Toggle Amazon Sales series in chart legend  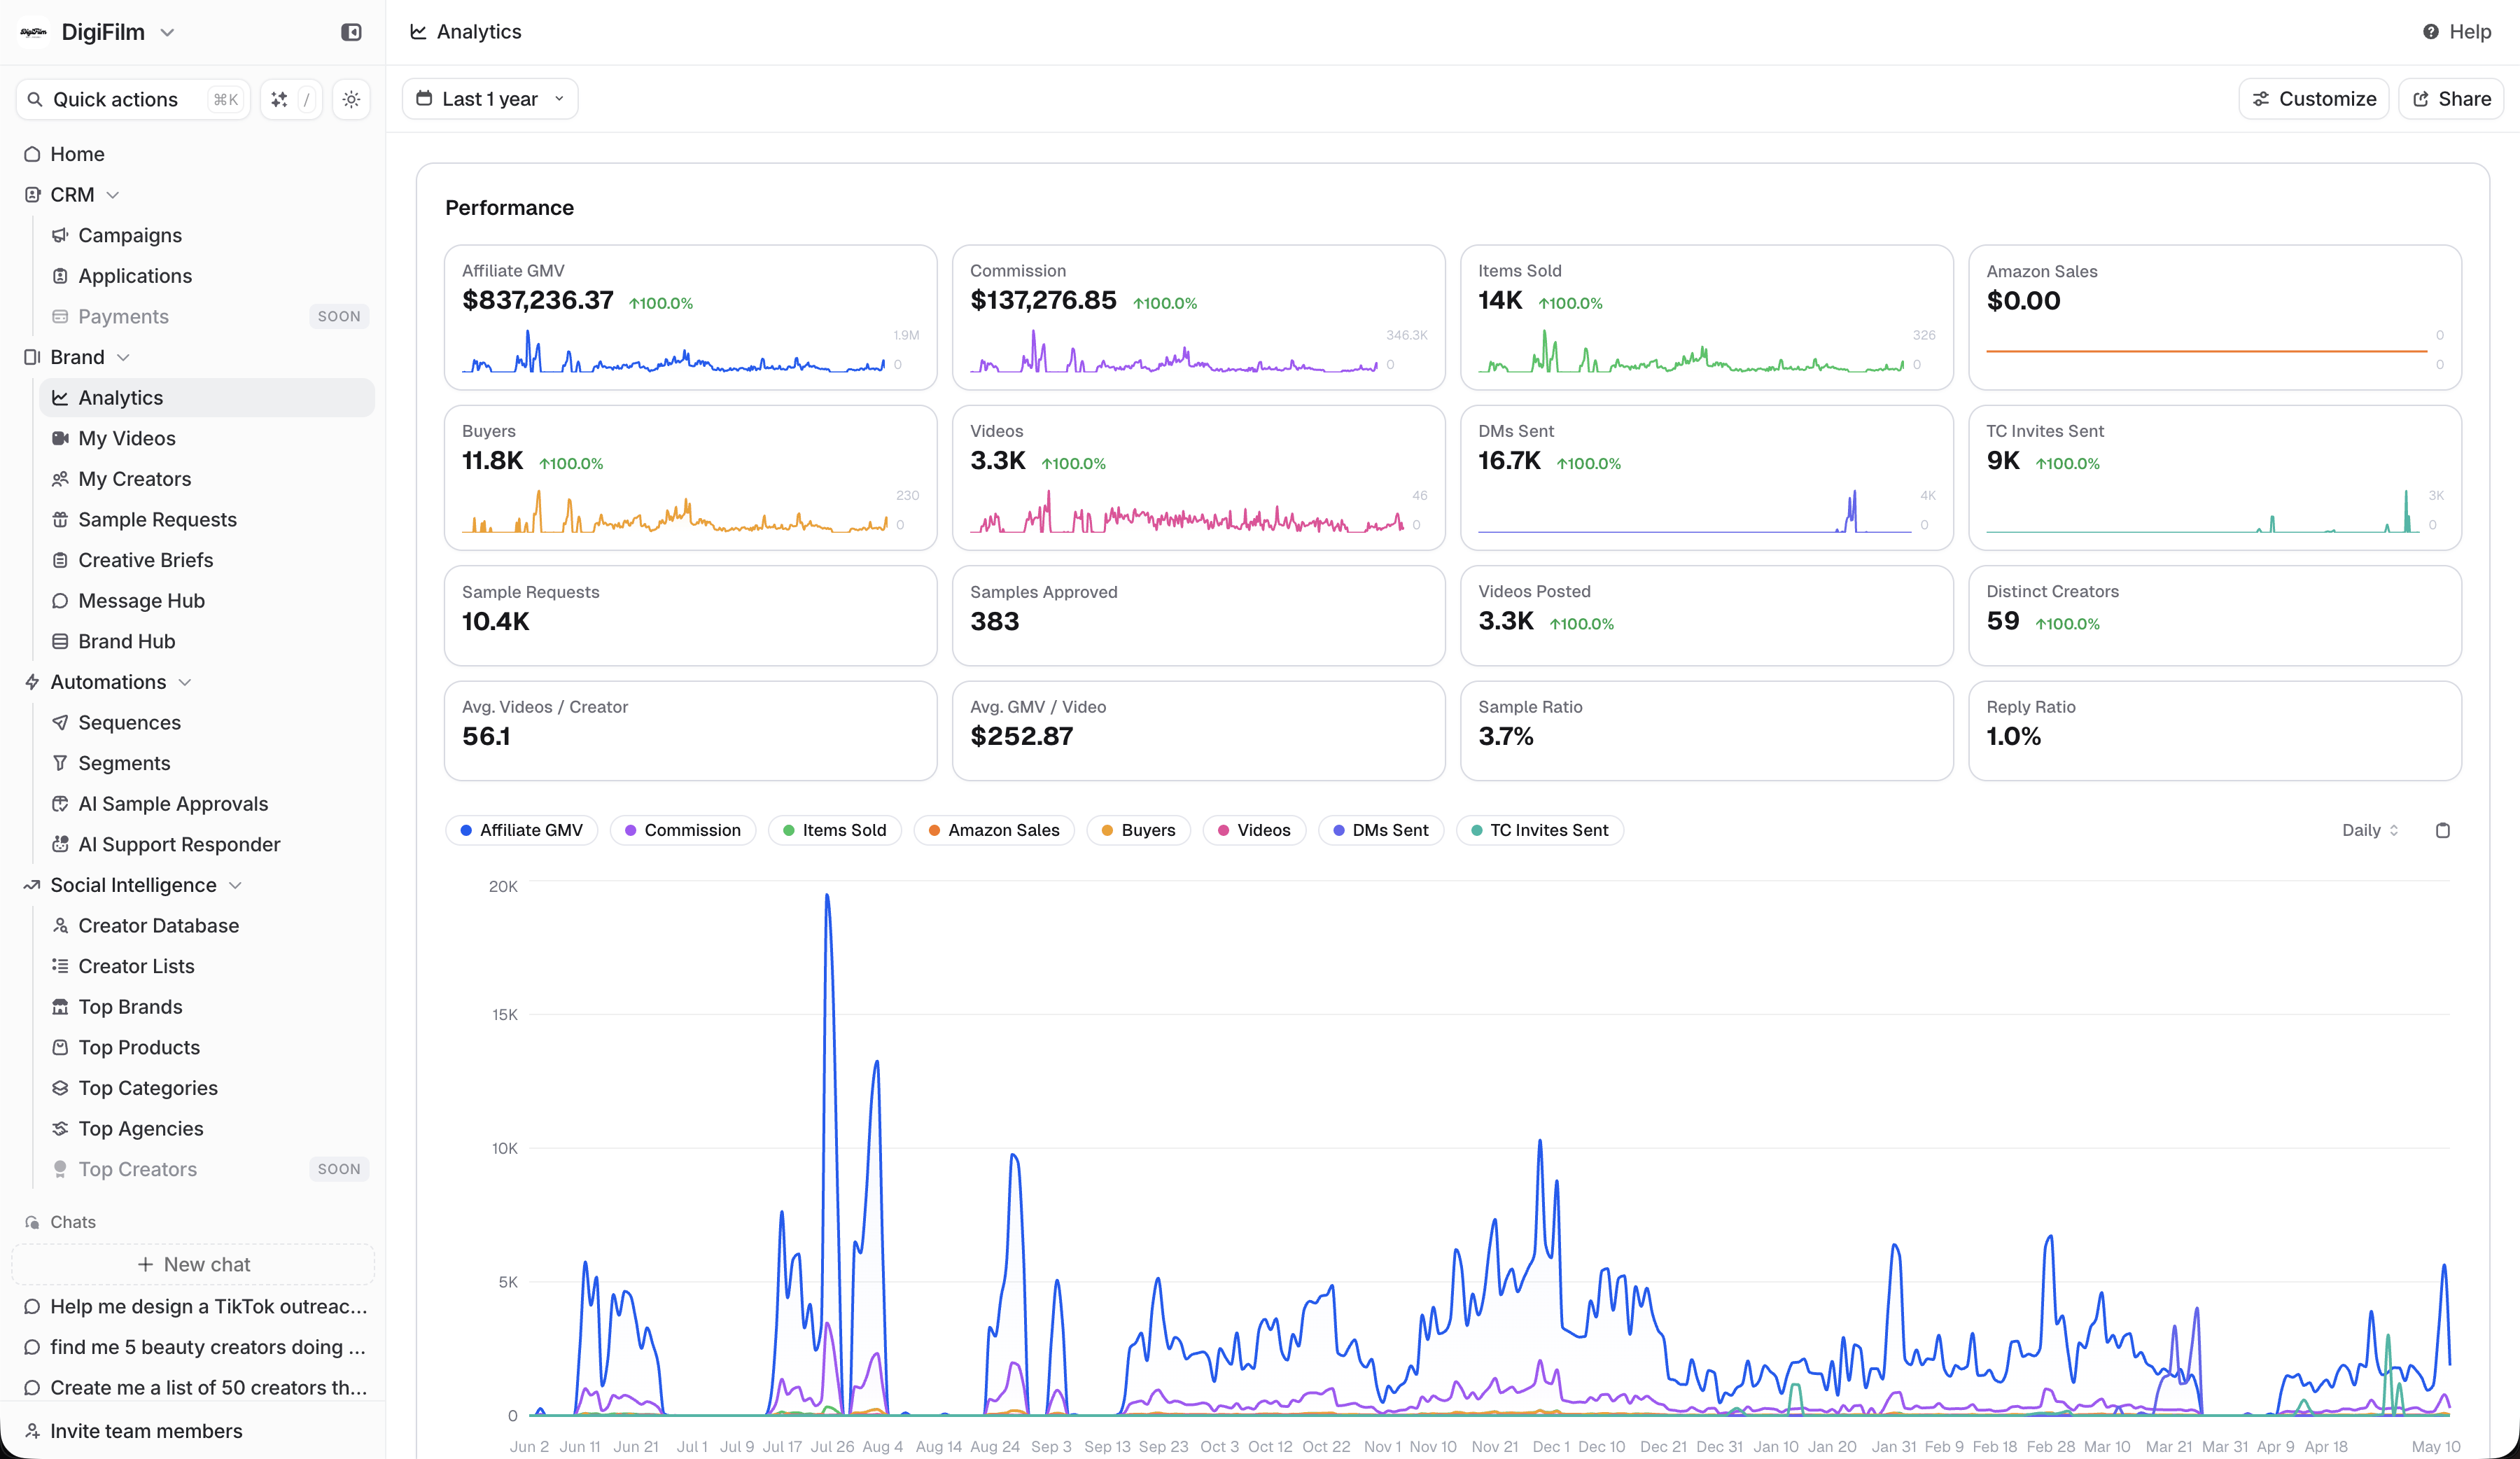994,830
